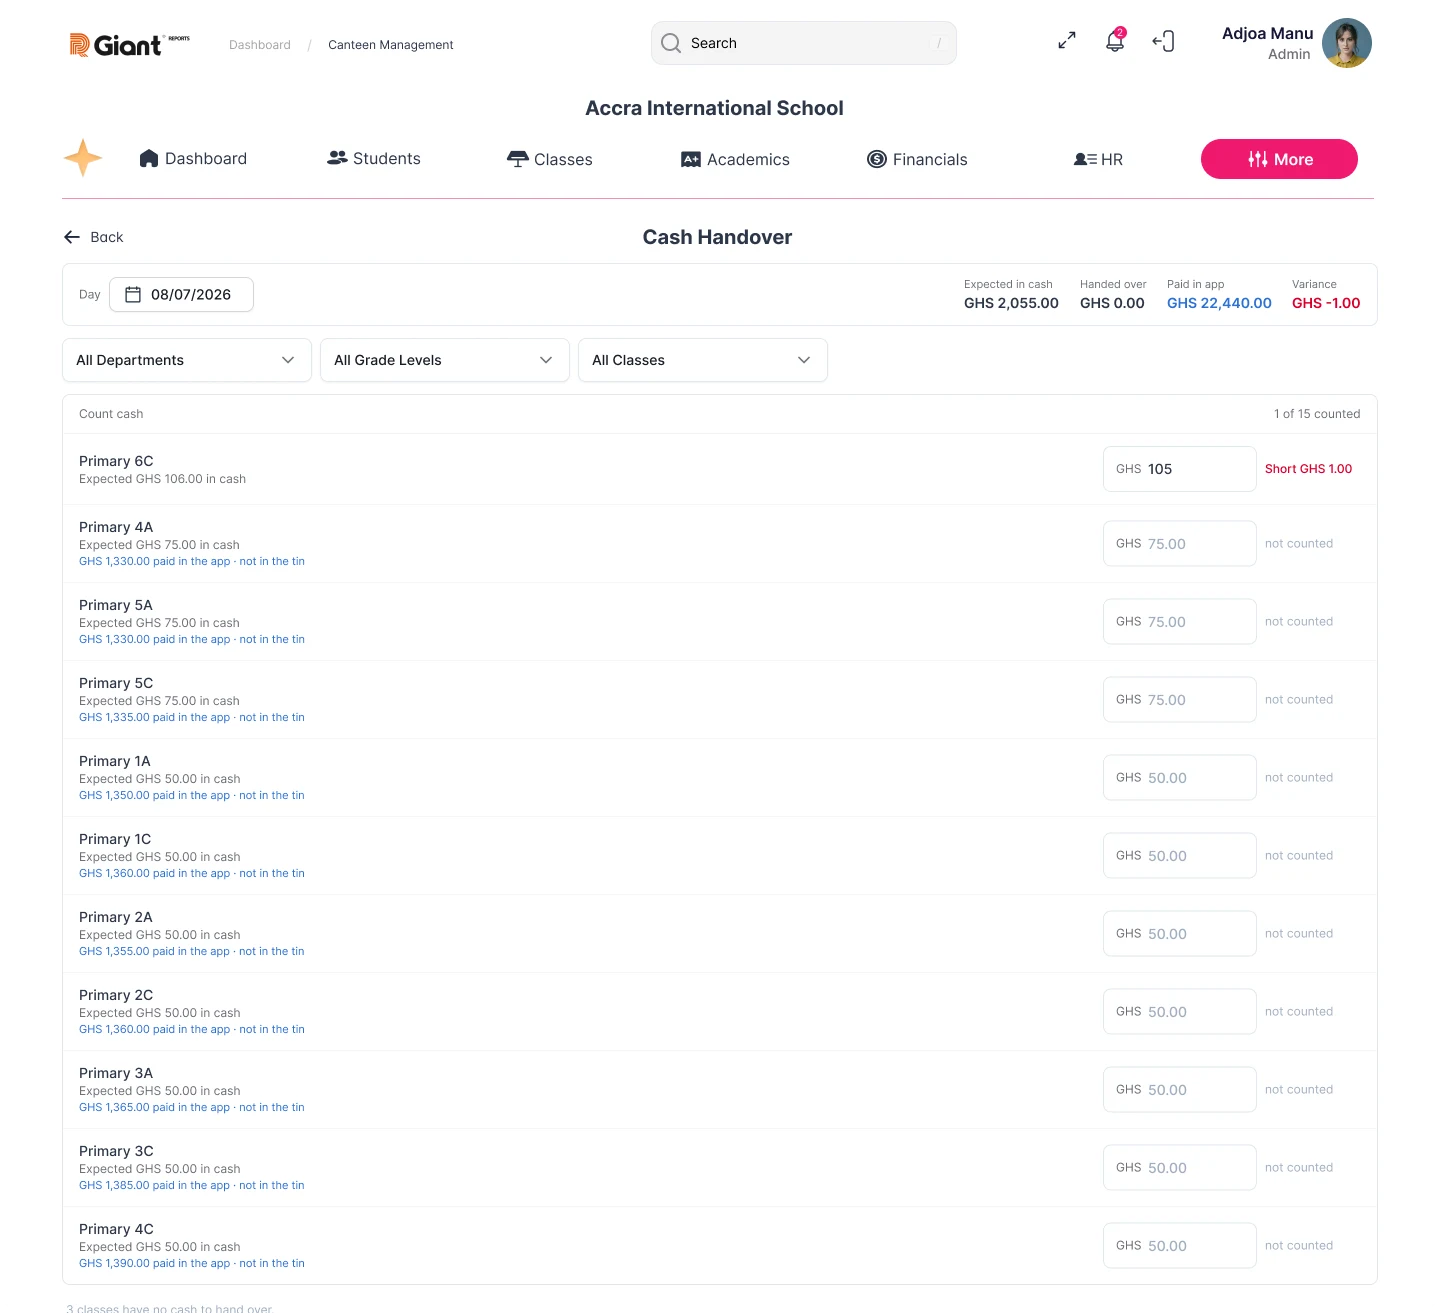Expand All Classes dropdown
The width and height of the screenshot is (1440, 1313).
(x=703, y=360)
